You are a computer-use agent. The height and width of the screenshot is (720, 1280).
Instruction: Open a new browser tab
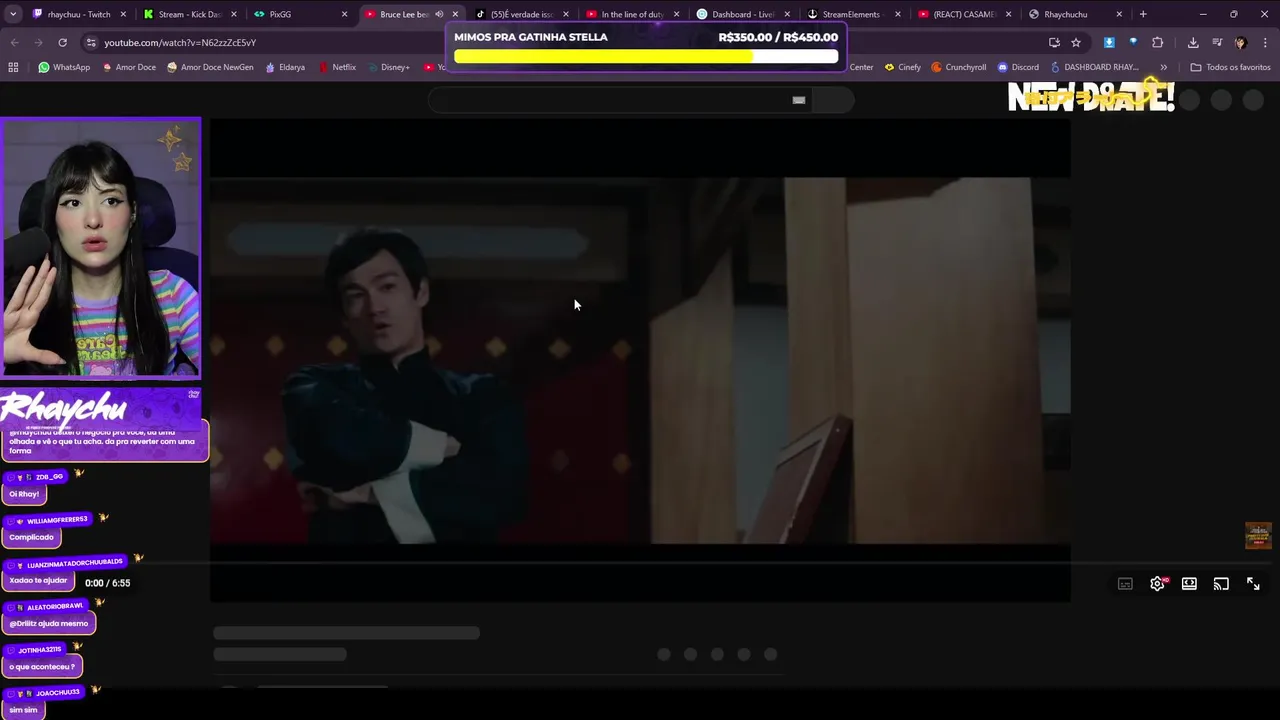tap(1143, 14)
